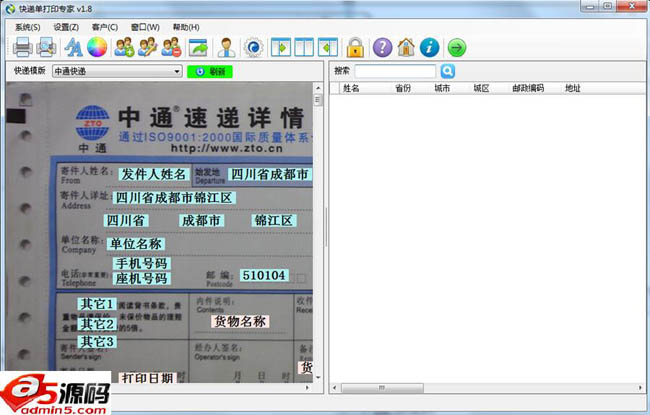
Task: Sort by 姓名 column header
Action: click(351, 88)
